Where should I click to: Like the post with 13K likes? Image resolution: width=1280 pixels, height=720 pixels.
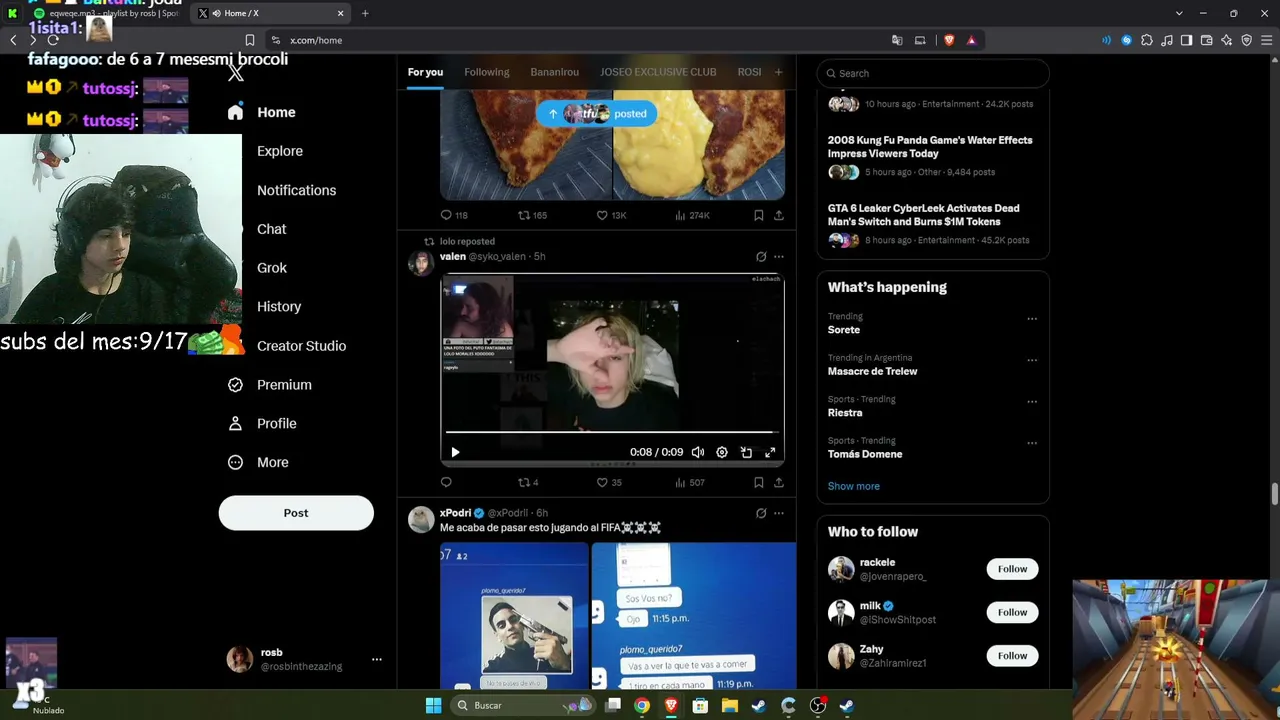click(x=611, y=215)
